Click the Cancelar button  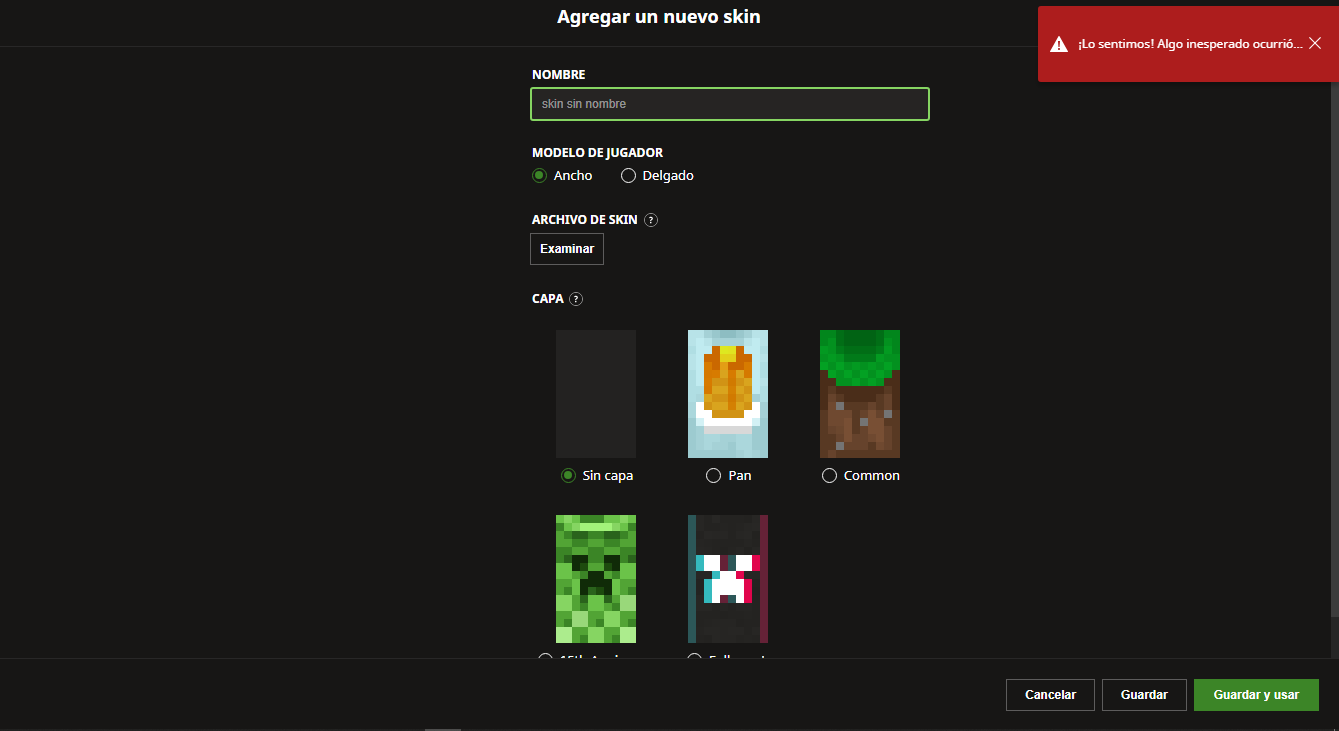1050,695
